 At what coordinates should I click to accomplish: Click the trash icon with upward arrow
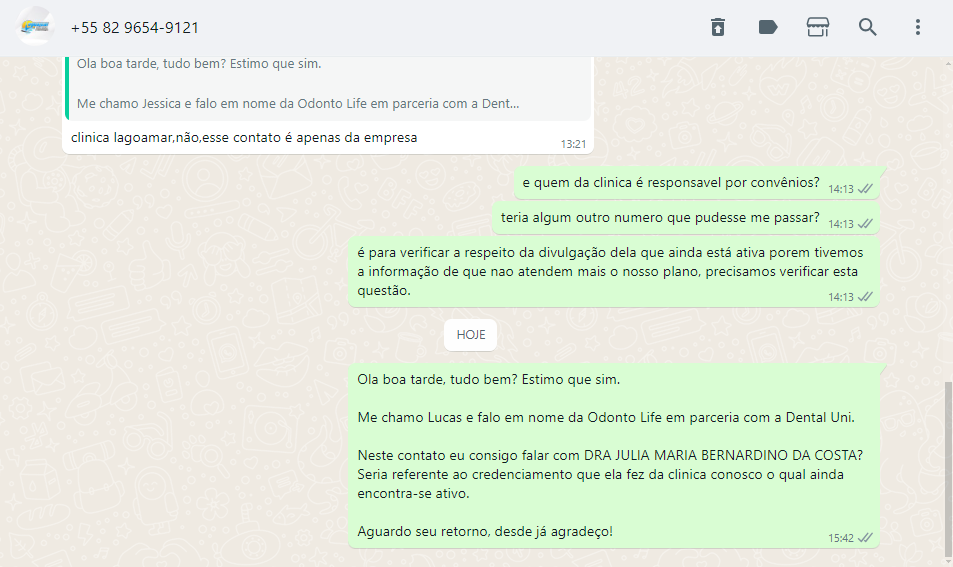pos(718,27)
